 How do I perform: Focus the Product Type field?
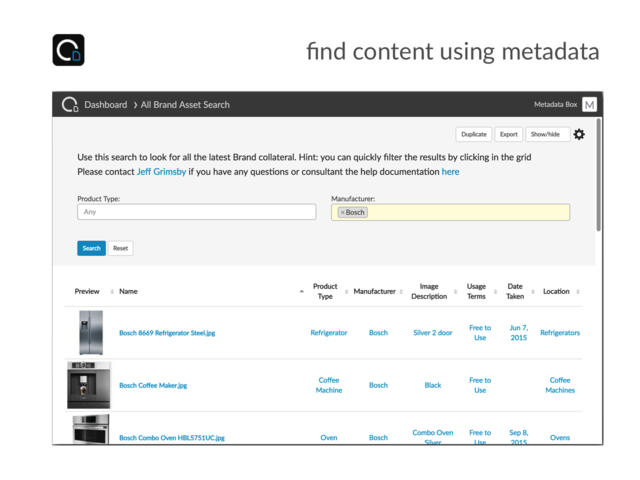pos(197,212)
